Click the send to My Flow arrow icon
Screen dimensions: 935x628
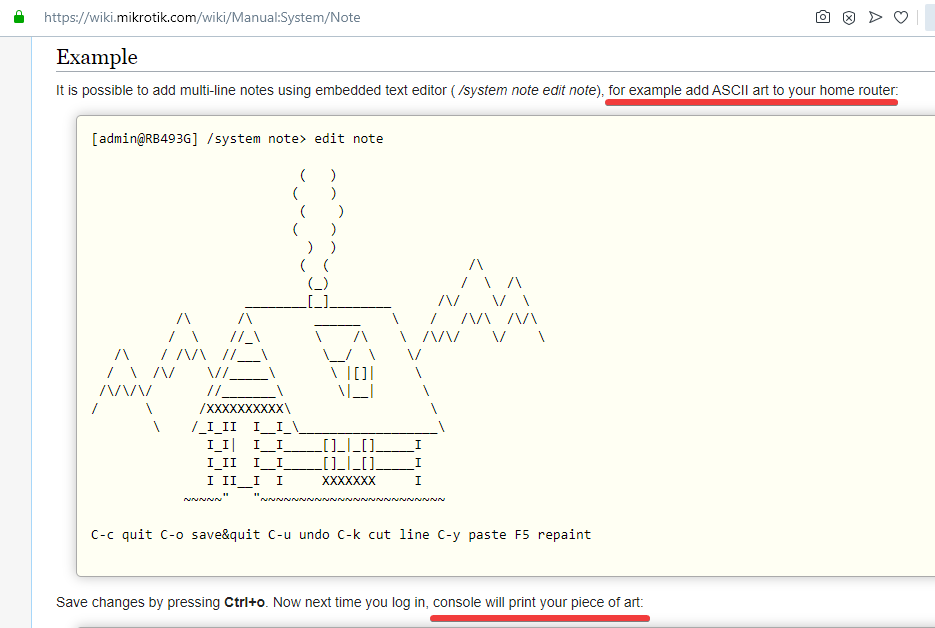(x=875, y=17)
